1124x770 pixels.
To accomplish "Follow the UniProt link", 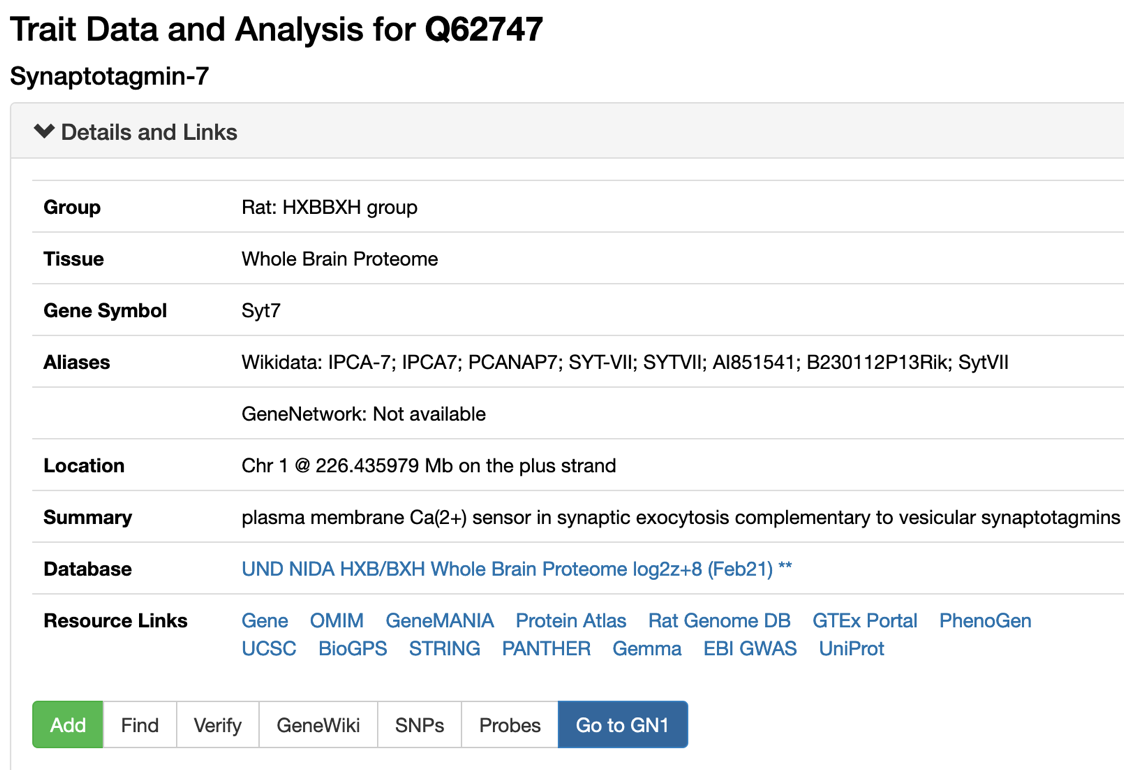I will (851, 649).
